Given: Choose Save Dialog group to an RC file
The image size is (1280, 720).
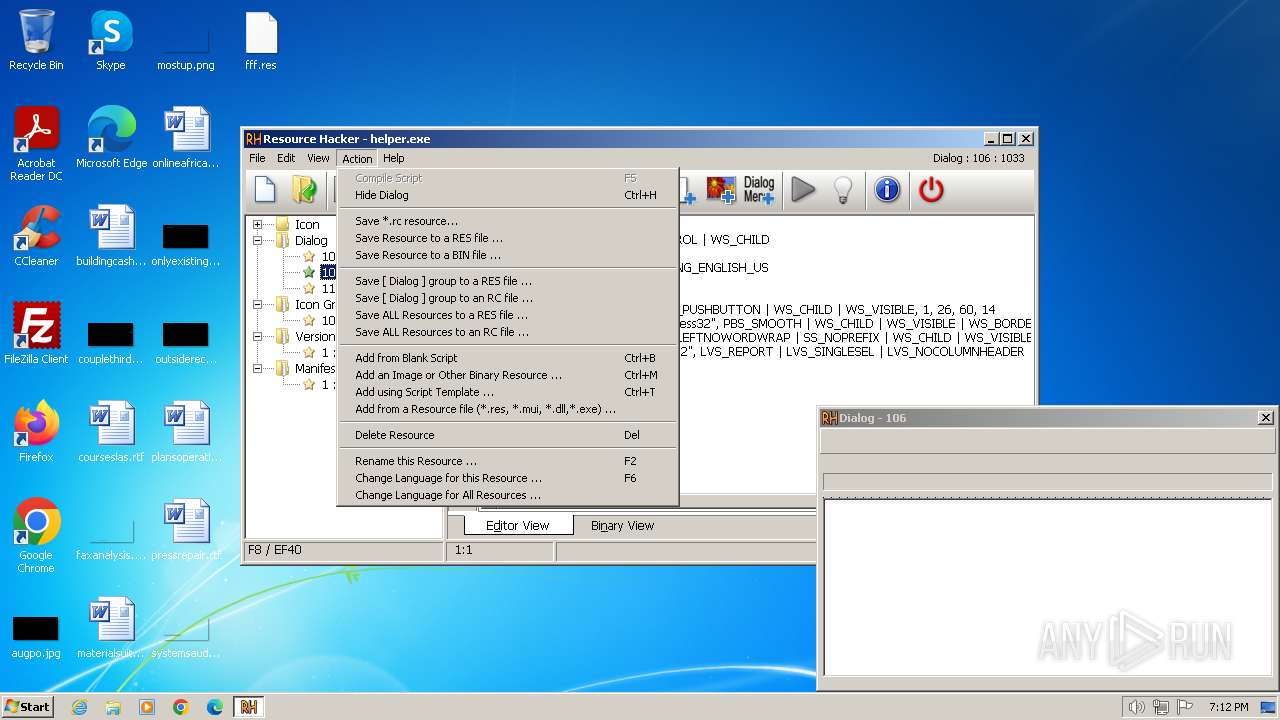Looking at the screenshot, I should coord(508,298).
